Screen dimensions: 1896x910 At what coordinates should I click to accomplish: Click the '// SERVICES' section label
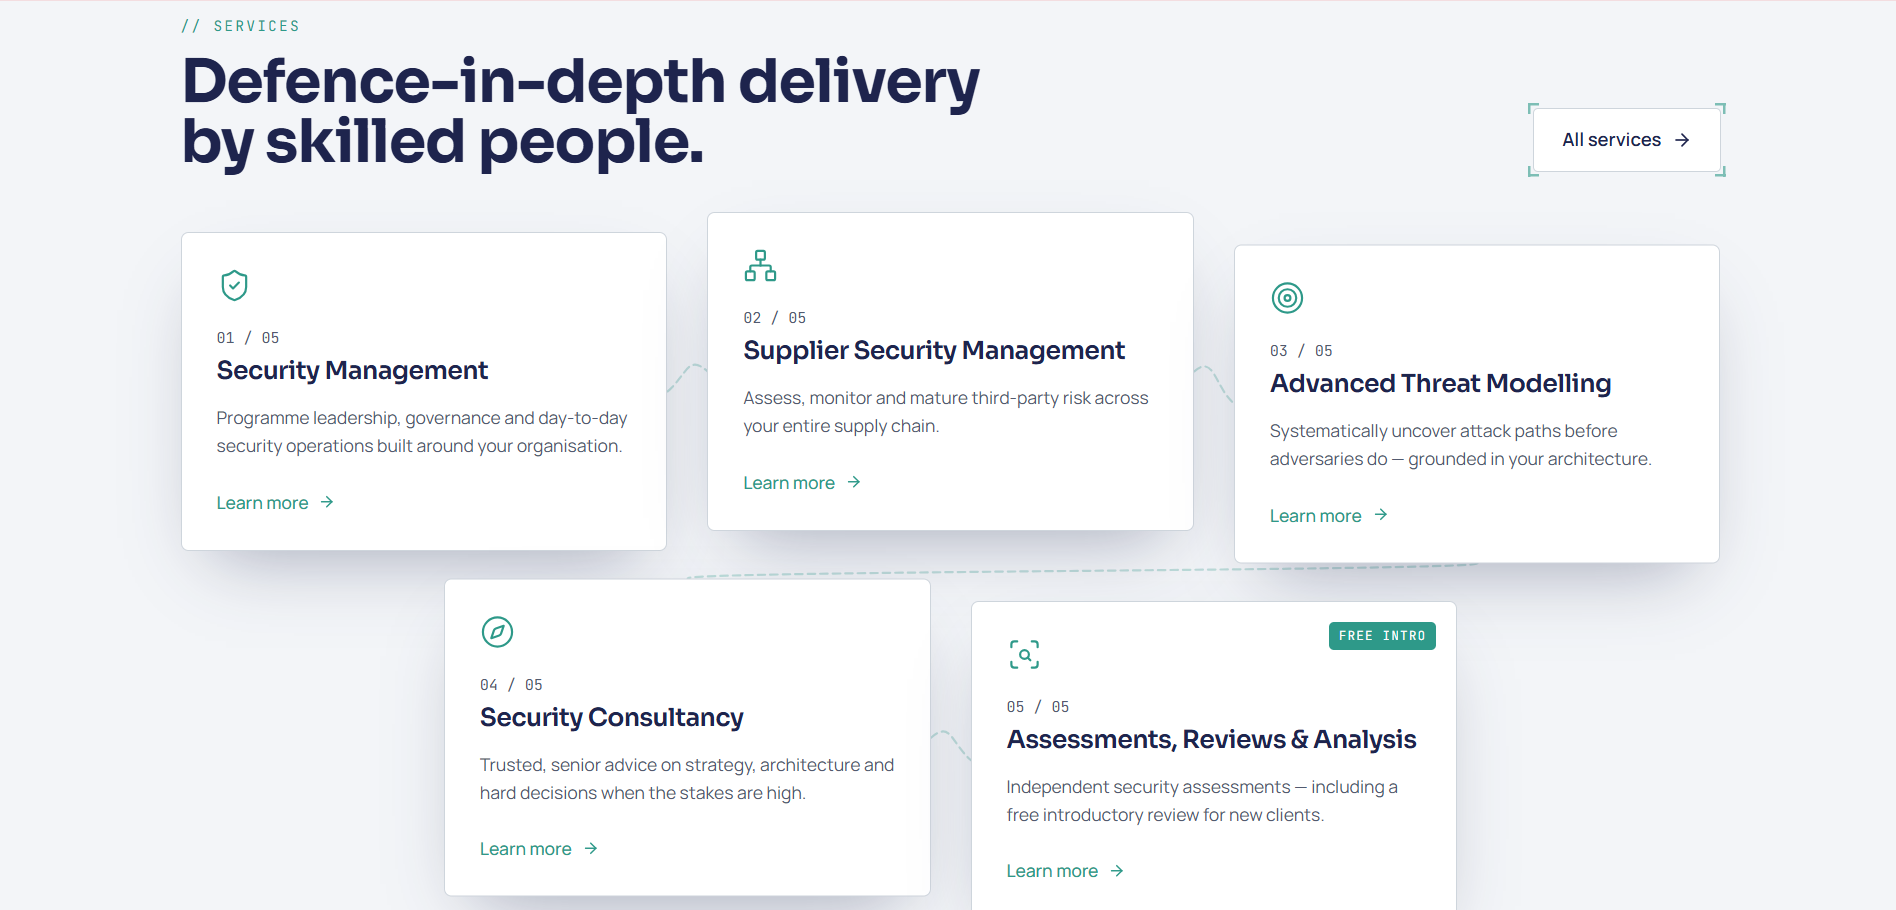(241, 26)
